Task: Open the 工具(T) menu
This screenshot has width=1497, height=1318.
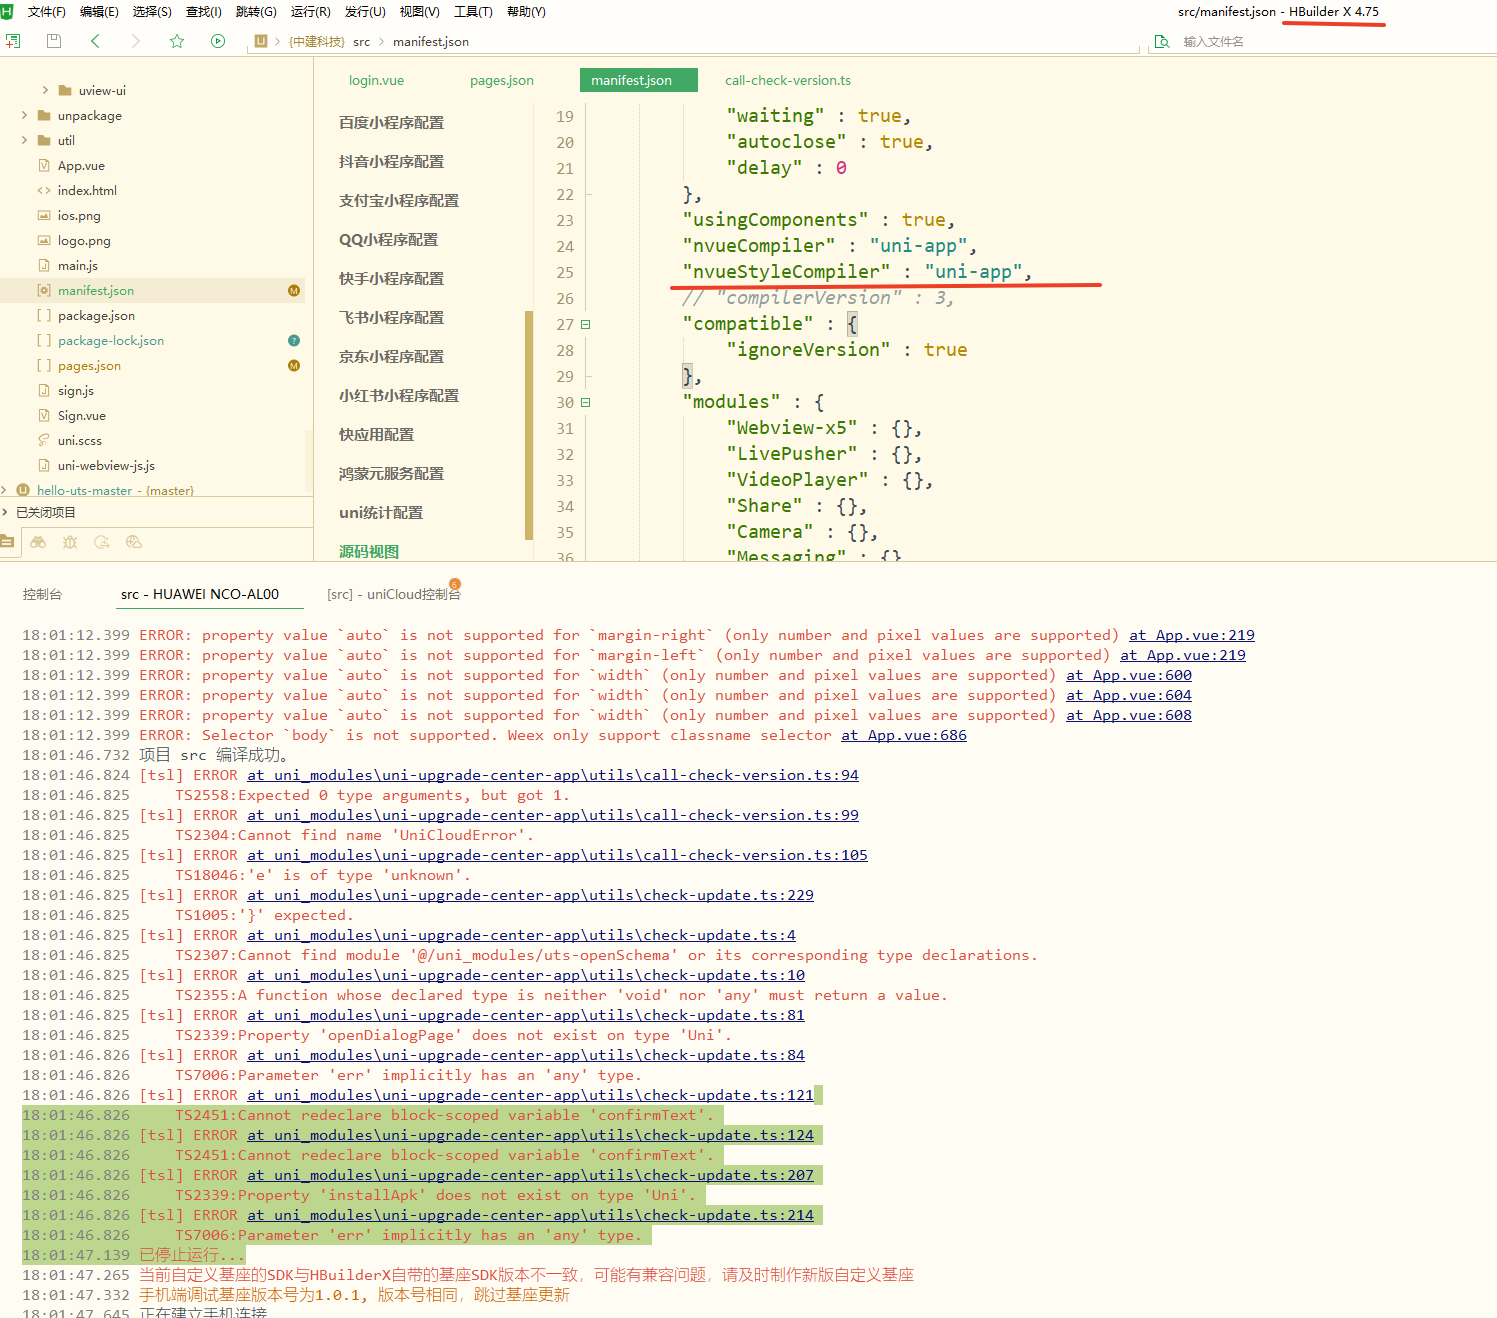Action: [x=473, y=12]
